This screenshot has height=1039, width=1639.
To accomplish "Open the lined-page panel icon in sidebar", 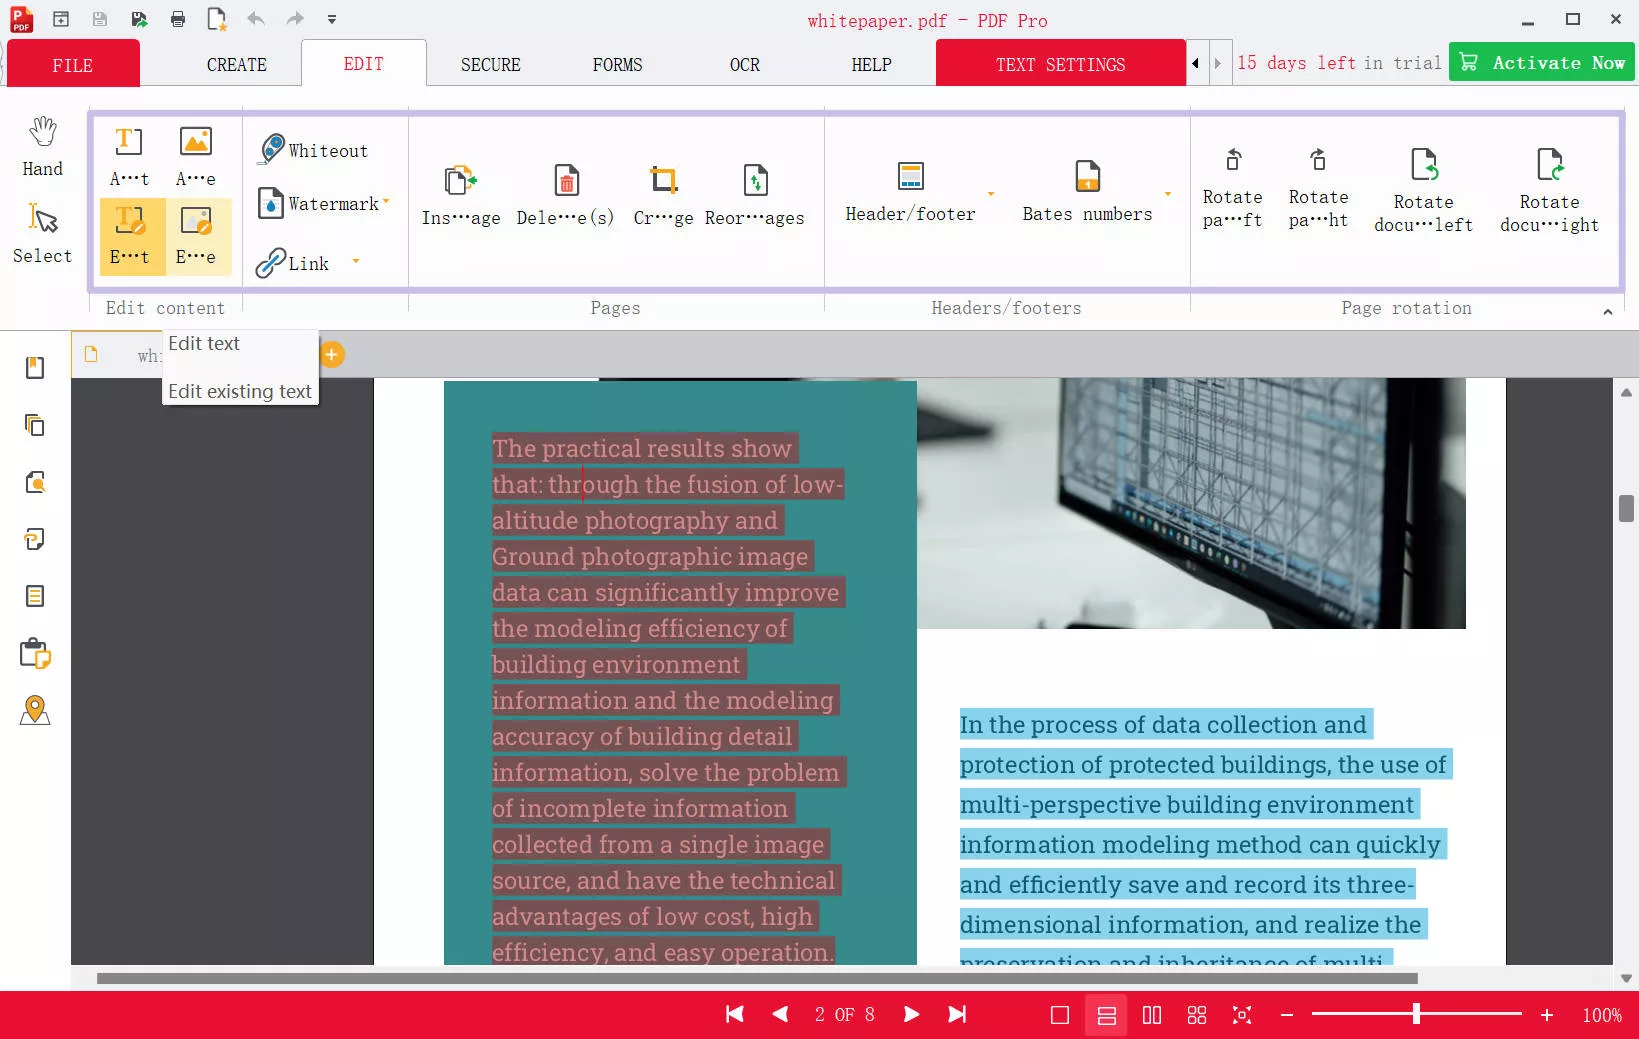I will 35,596.
